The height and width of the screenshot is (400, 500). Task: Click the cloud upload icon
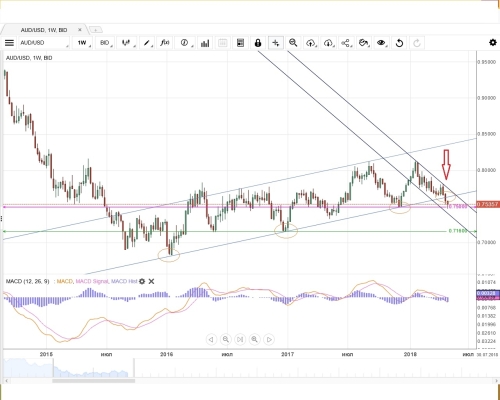pyautogui.click(x=311, y=43)
